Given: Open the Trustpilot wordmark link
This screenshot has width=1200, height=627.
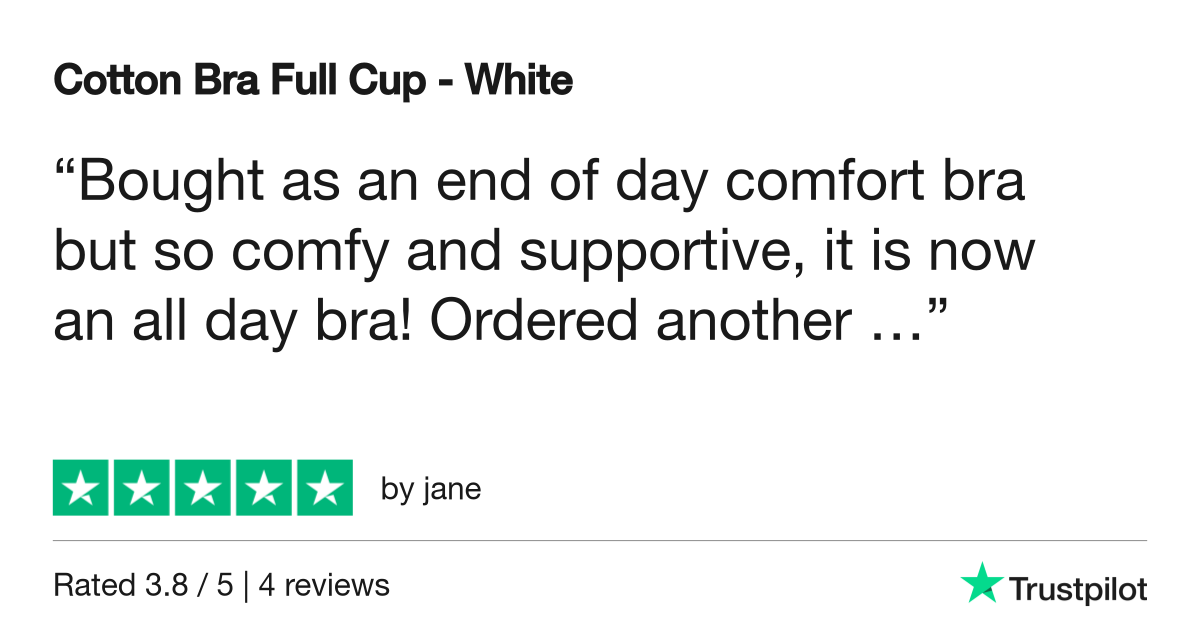Looking at the screenshot, I should (1077, 590).
